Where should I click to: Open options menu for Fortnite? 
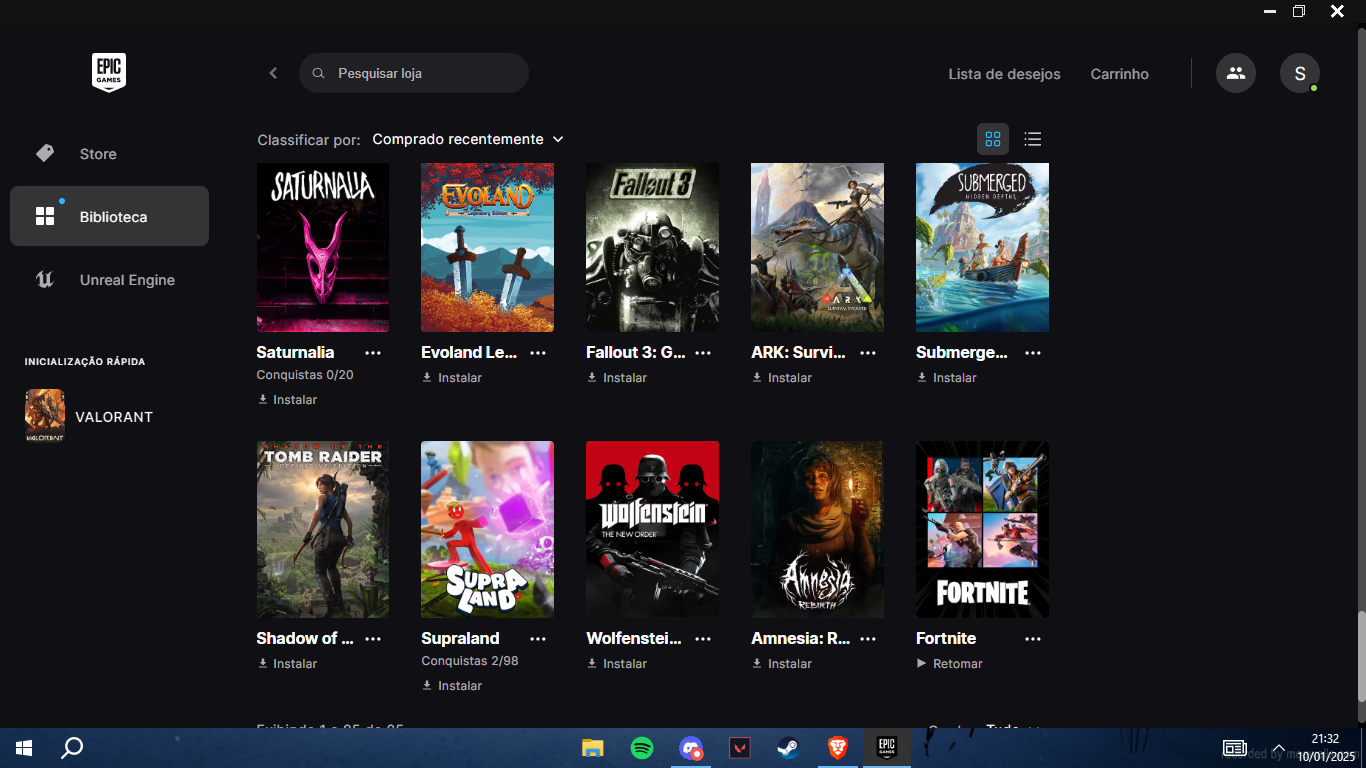coord(1033,639)
